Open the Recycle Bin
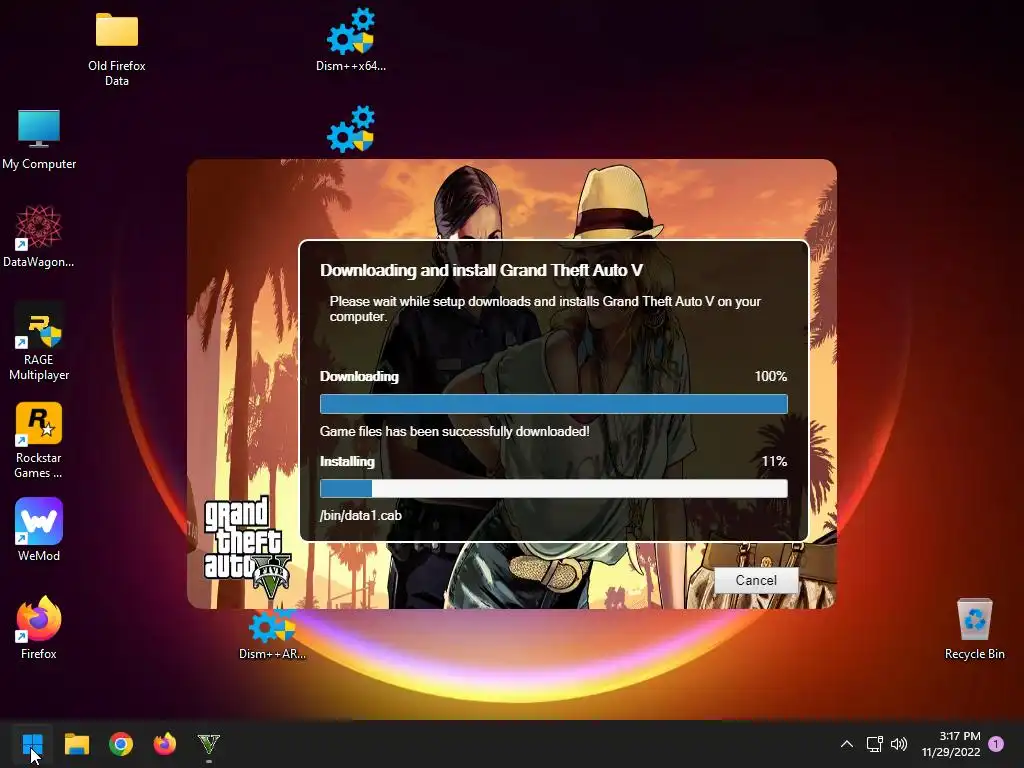The height and width of the screenshot is (768, 1024). (974, 629)
